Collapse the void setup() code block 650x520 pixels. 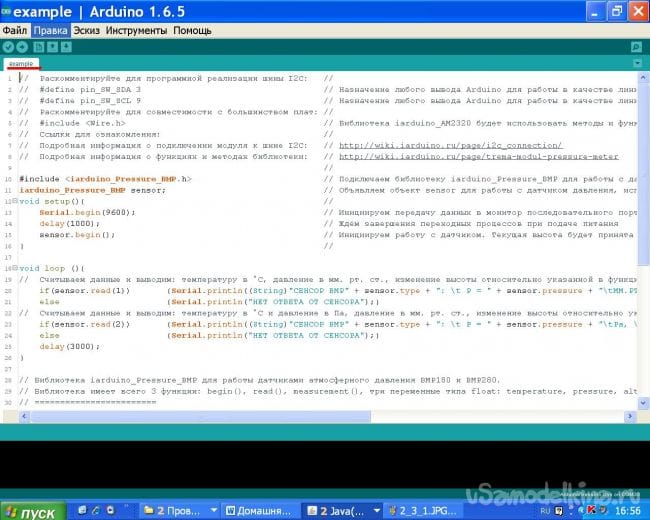point(14,200)
